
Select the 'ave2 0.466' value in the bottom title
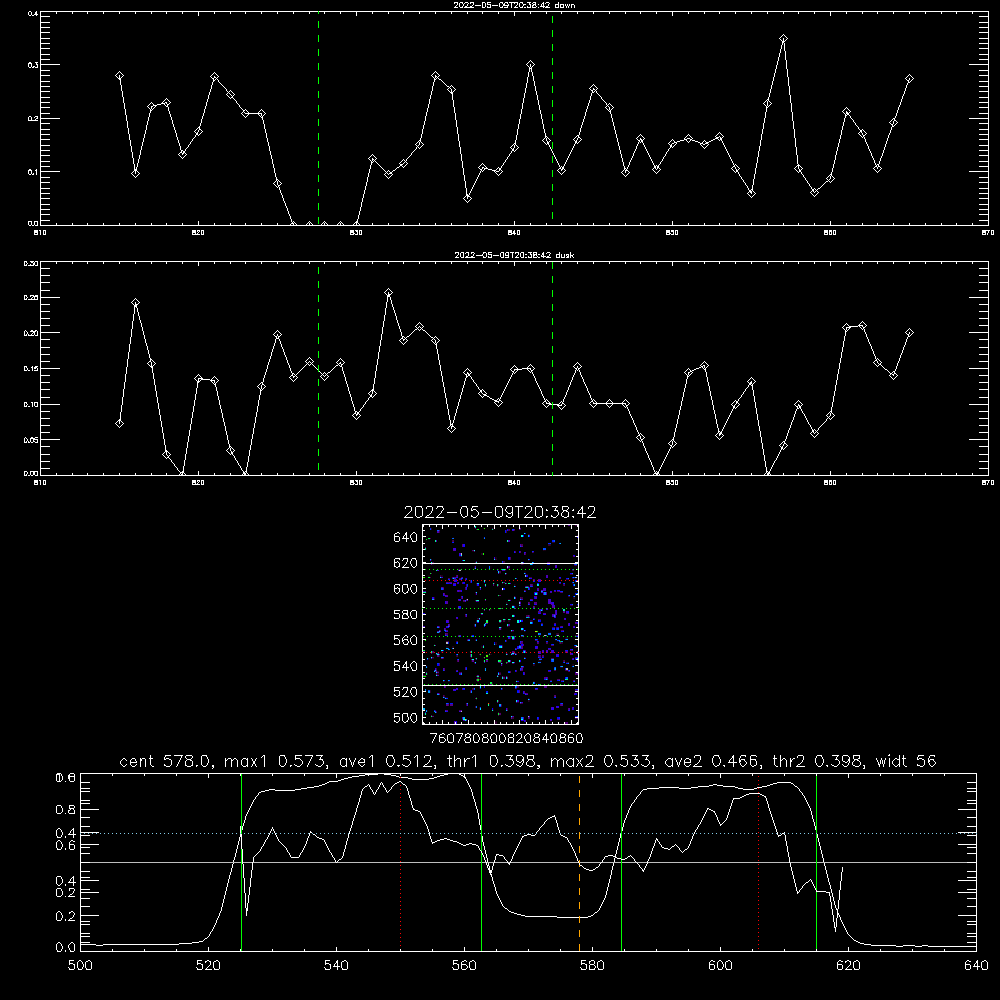click(711, 761)
